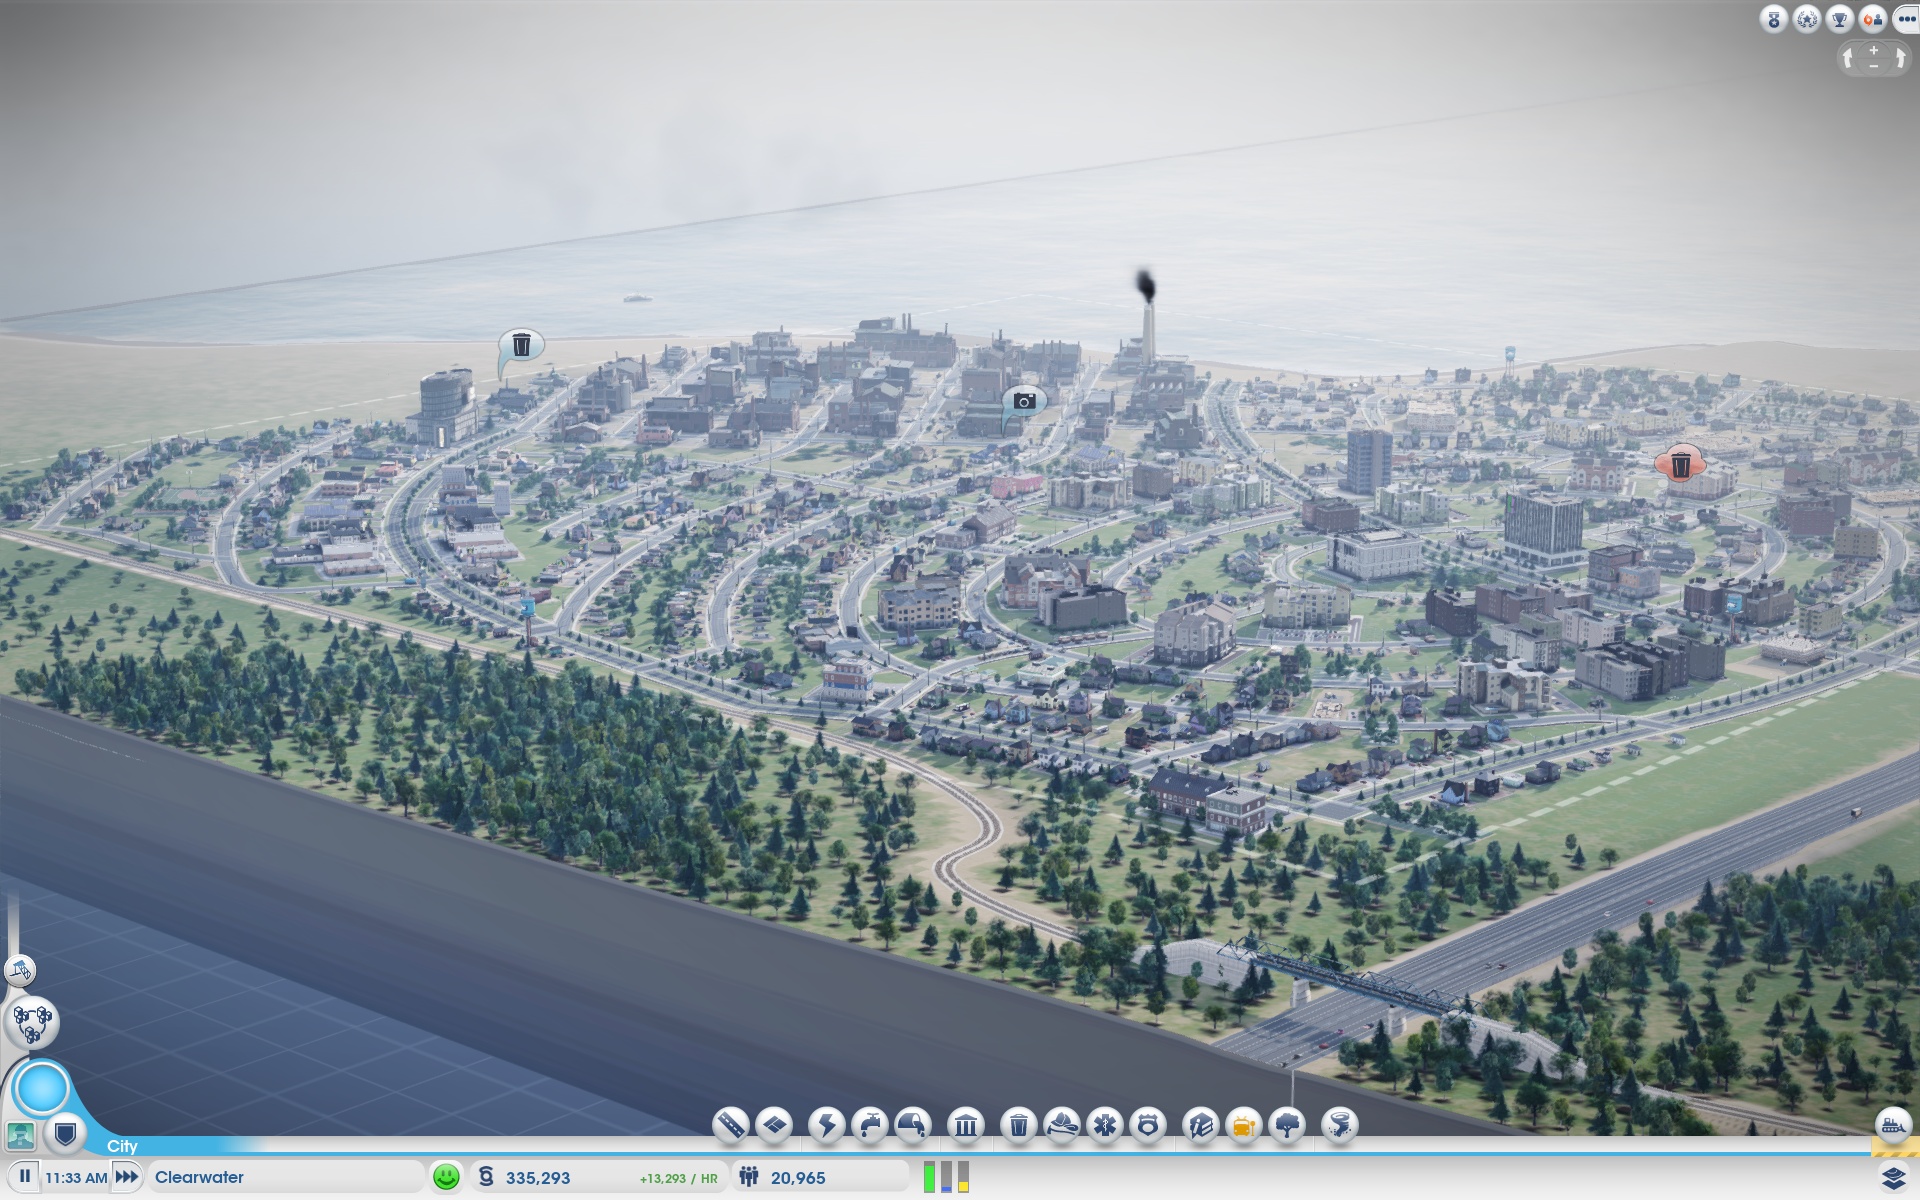Open the trophy leaderboards icon
The width and height of the screenshot is (1920, 1200).
pyautogui.click(x=1840, y=19)
